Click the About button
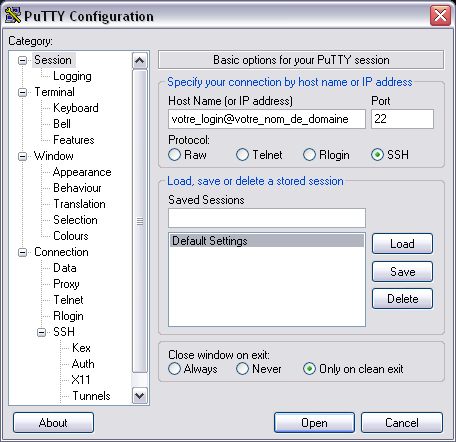The width and height of the screenshot is (456, 442). pyautogui.click(x=53, y=423)
